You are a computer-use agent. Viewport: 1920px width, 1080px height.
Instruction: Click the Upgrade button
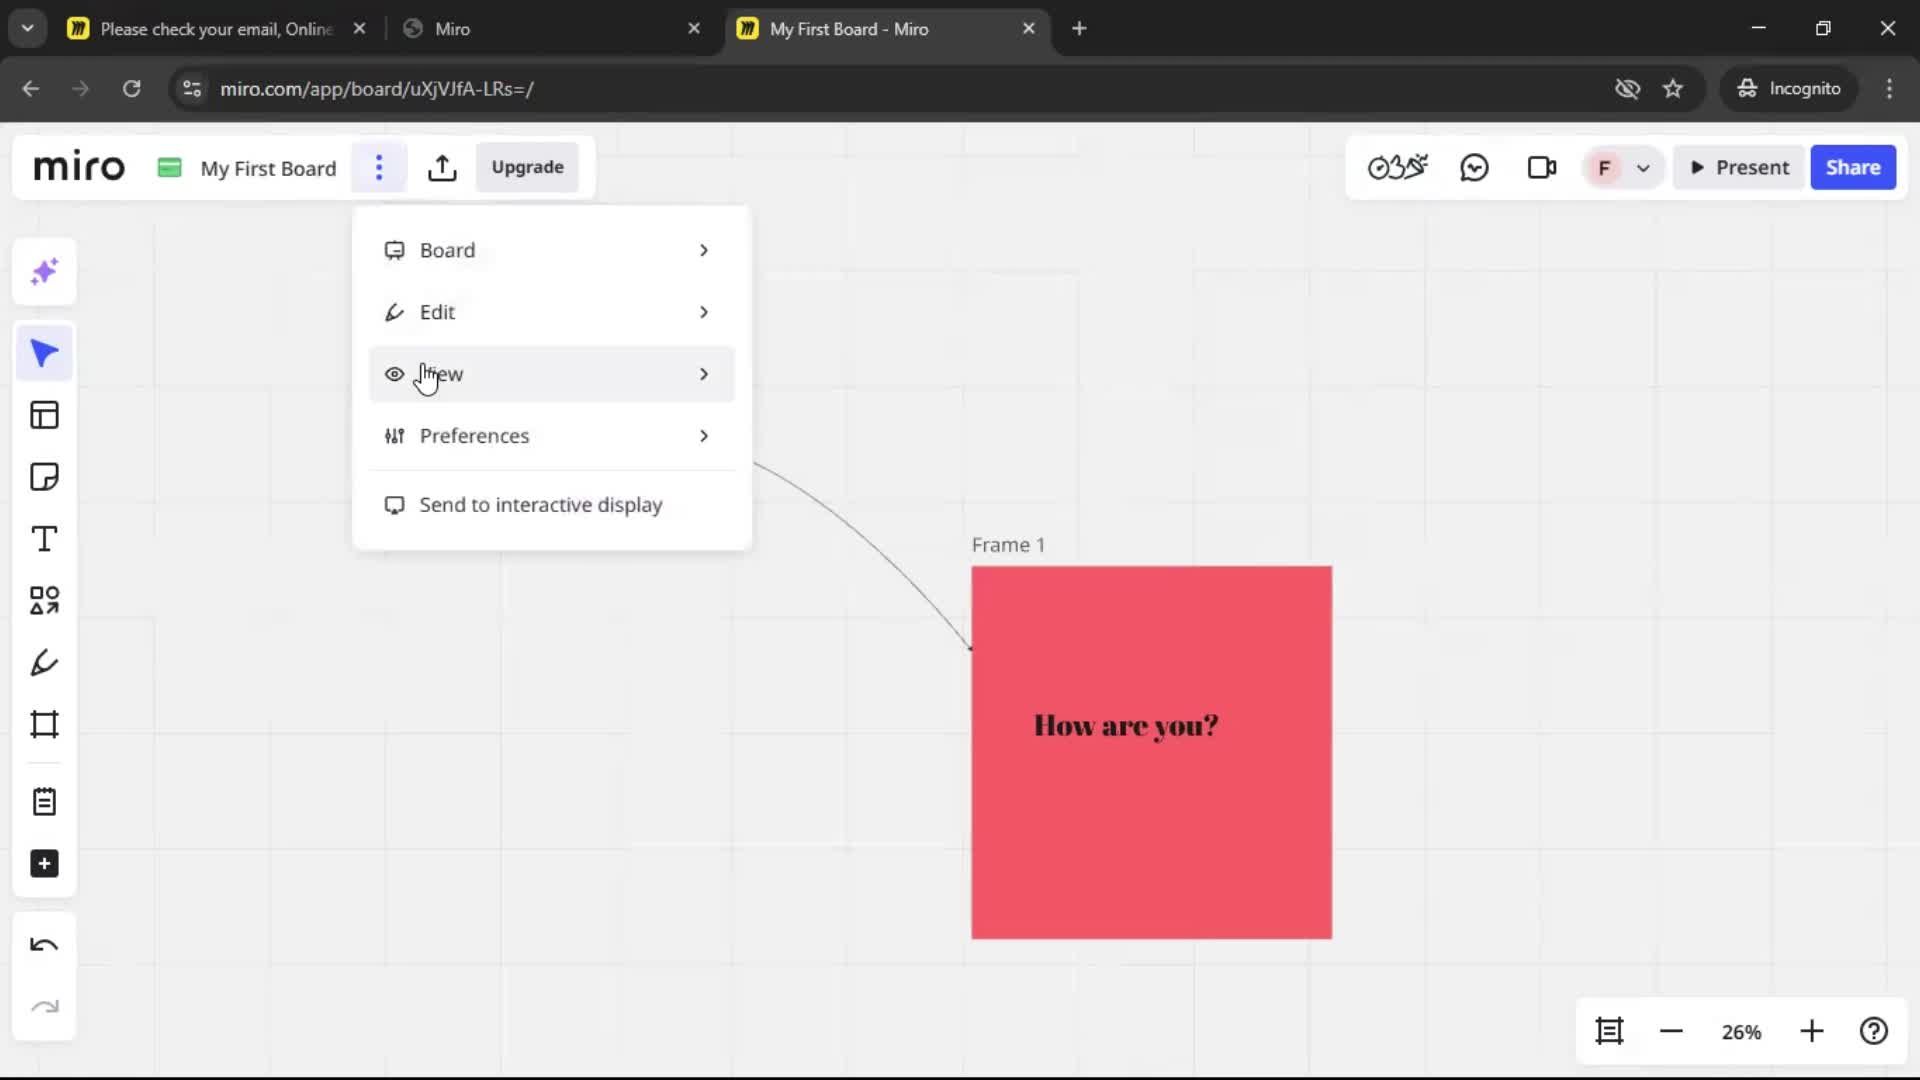click(527, 167)
